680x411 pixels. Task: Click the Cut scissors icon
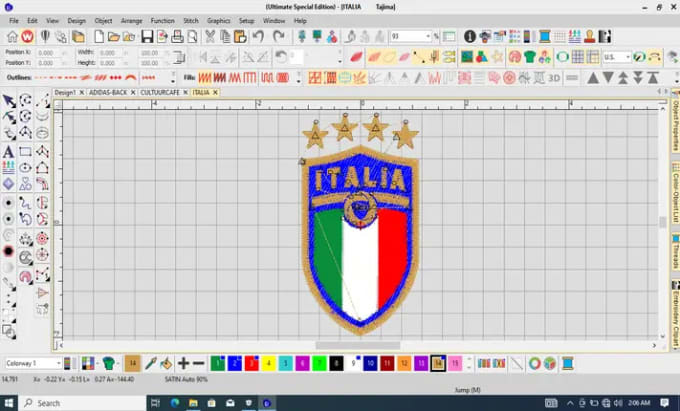pyautogui.click(x=210, y=36)
